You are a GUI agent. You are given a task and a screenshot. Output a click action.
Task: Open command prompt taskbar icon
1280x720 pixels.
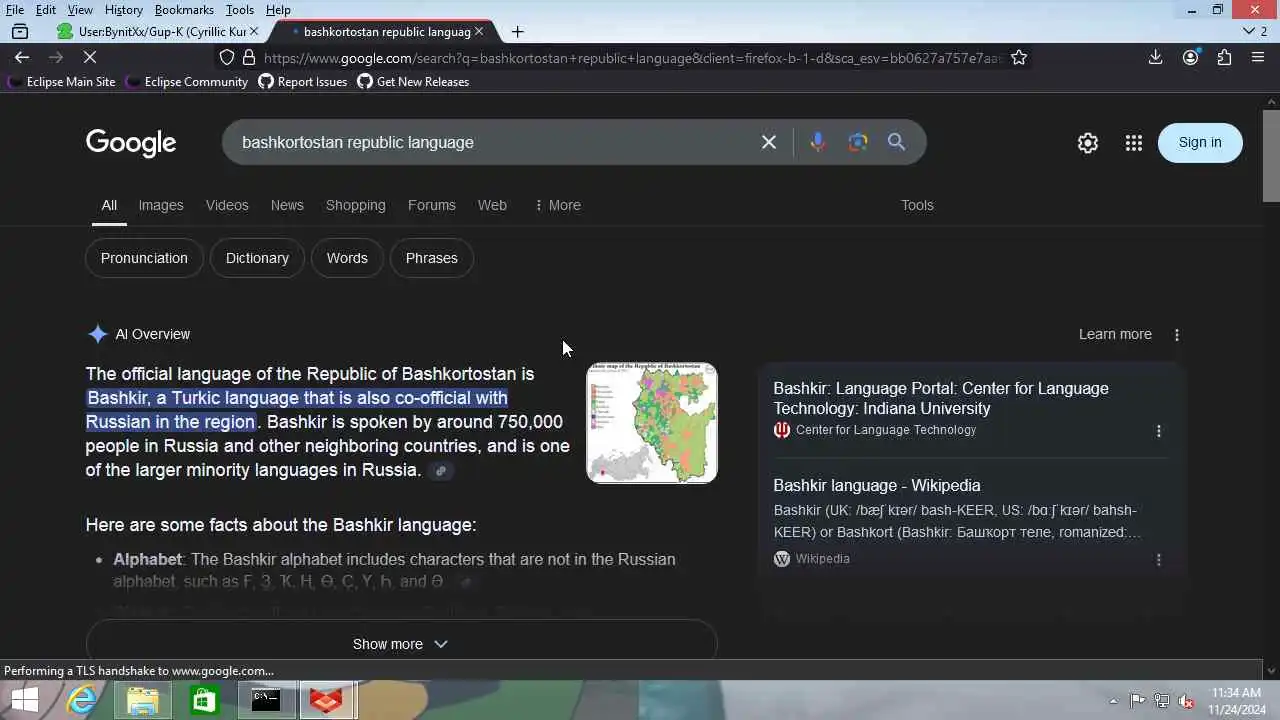[x=266, y=701]
